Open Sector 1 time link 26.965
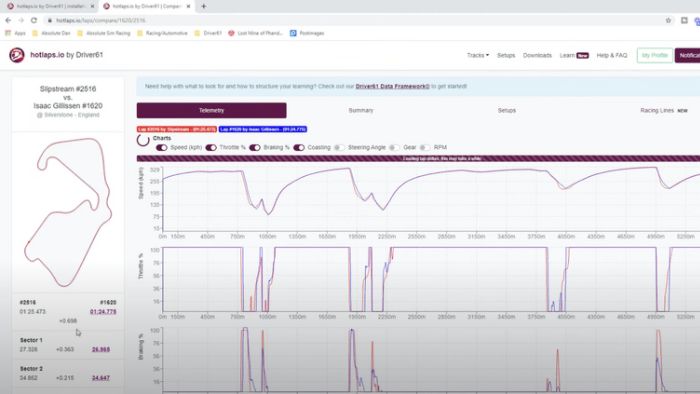Image resolution: width=700 pixels, height=394 pixels. click(101, 349)
